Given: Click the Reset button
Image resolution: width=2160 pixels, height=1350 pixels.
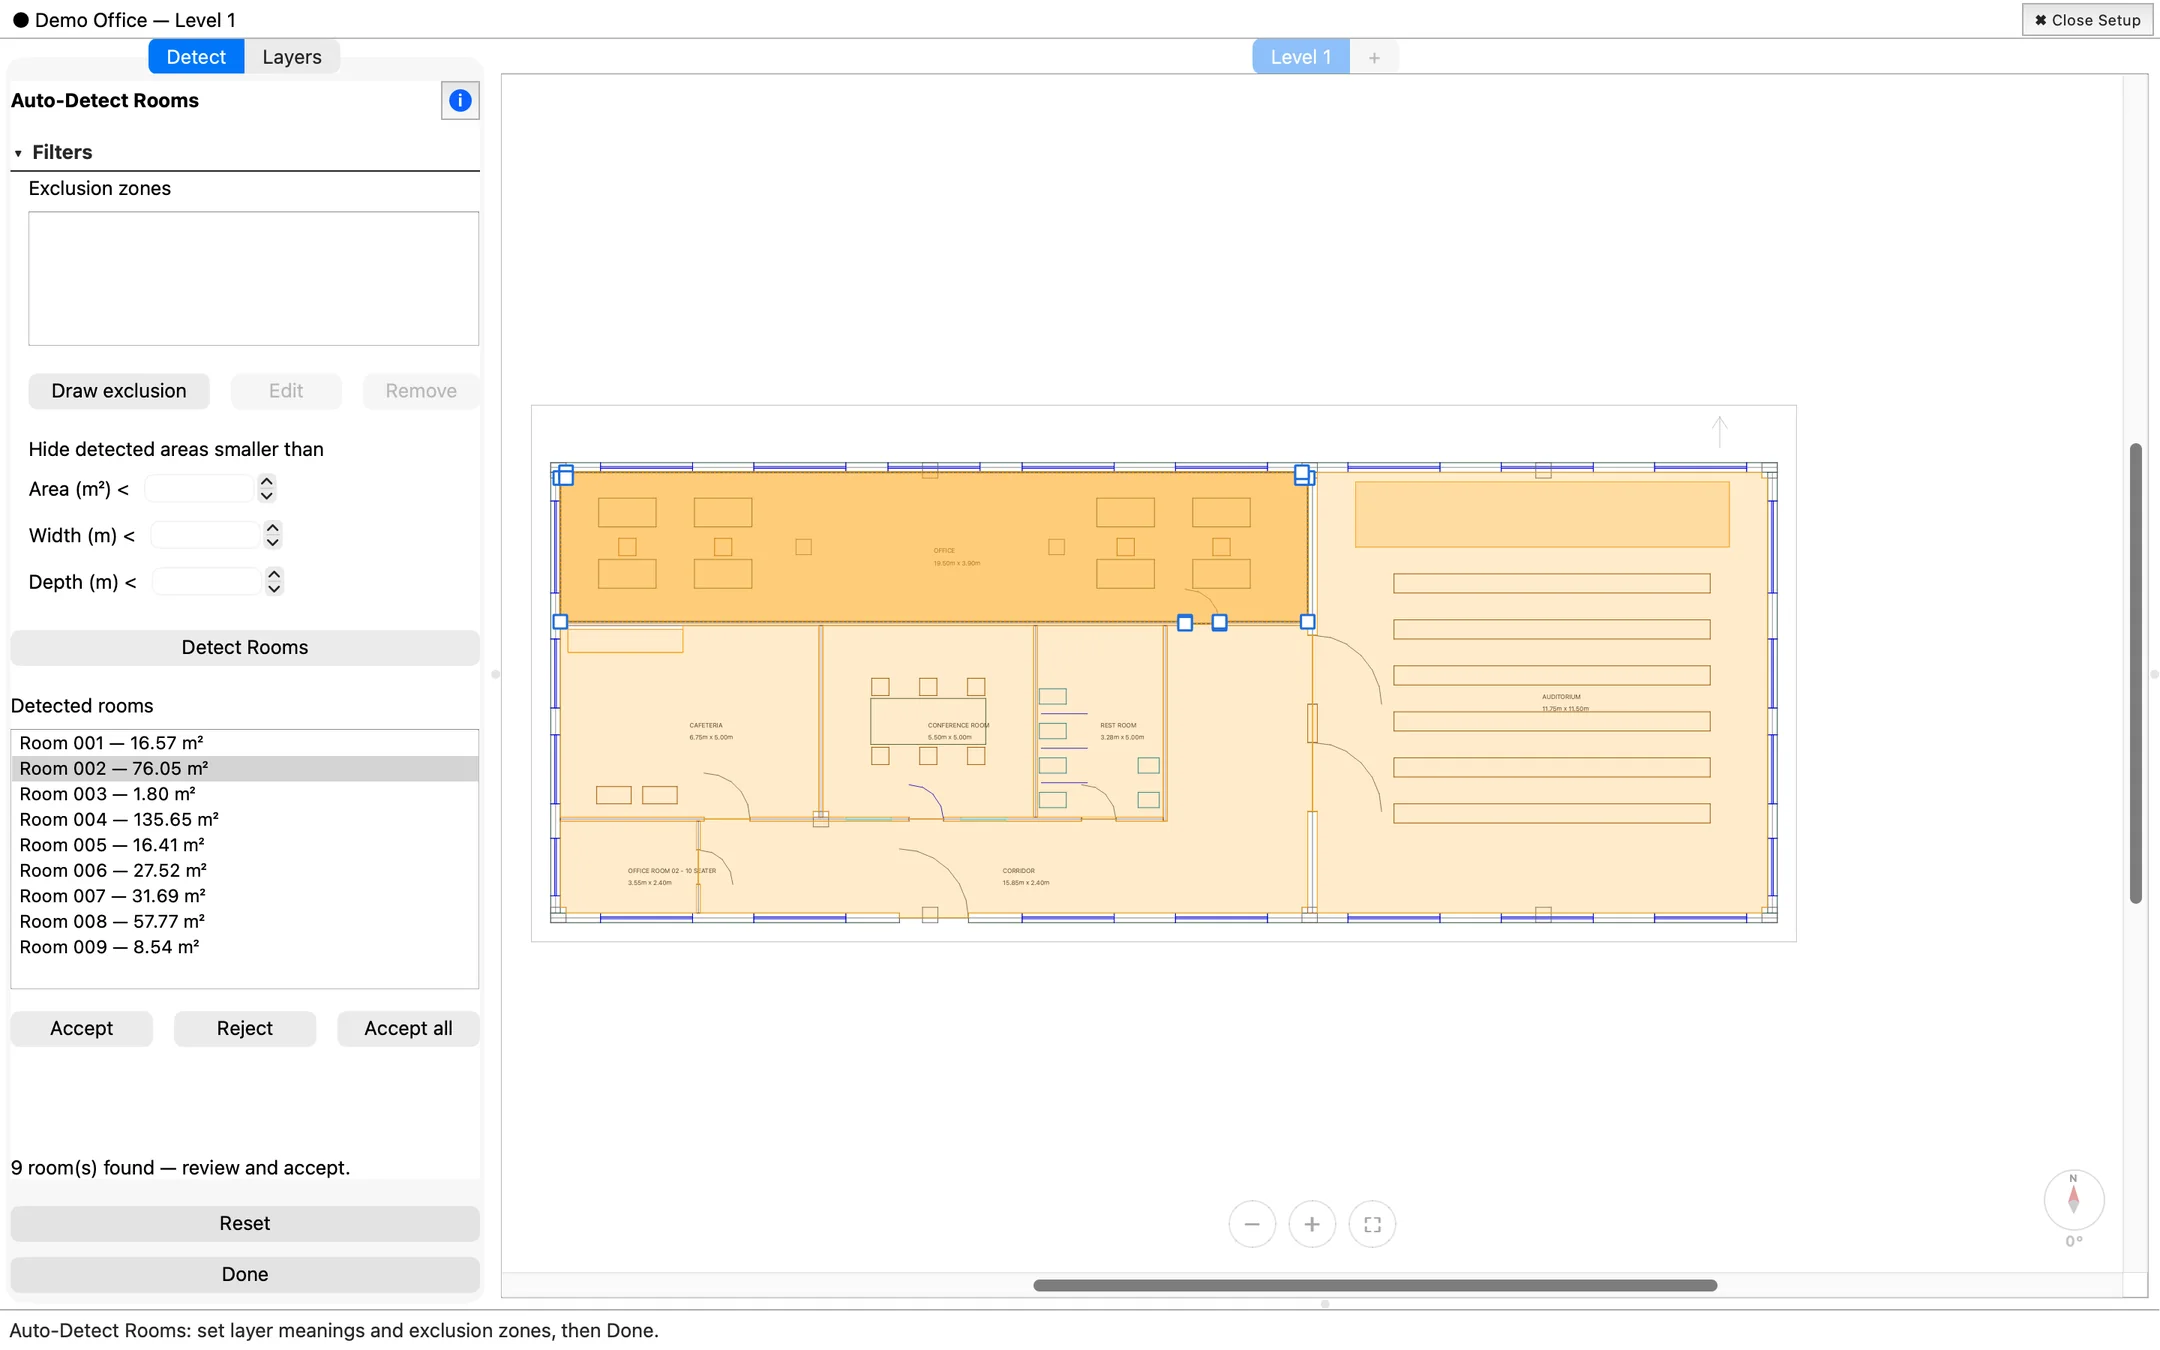Looking at the screenshot, I should click(245, 1223).
